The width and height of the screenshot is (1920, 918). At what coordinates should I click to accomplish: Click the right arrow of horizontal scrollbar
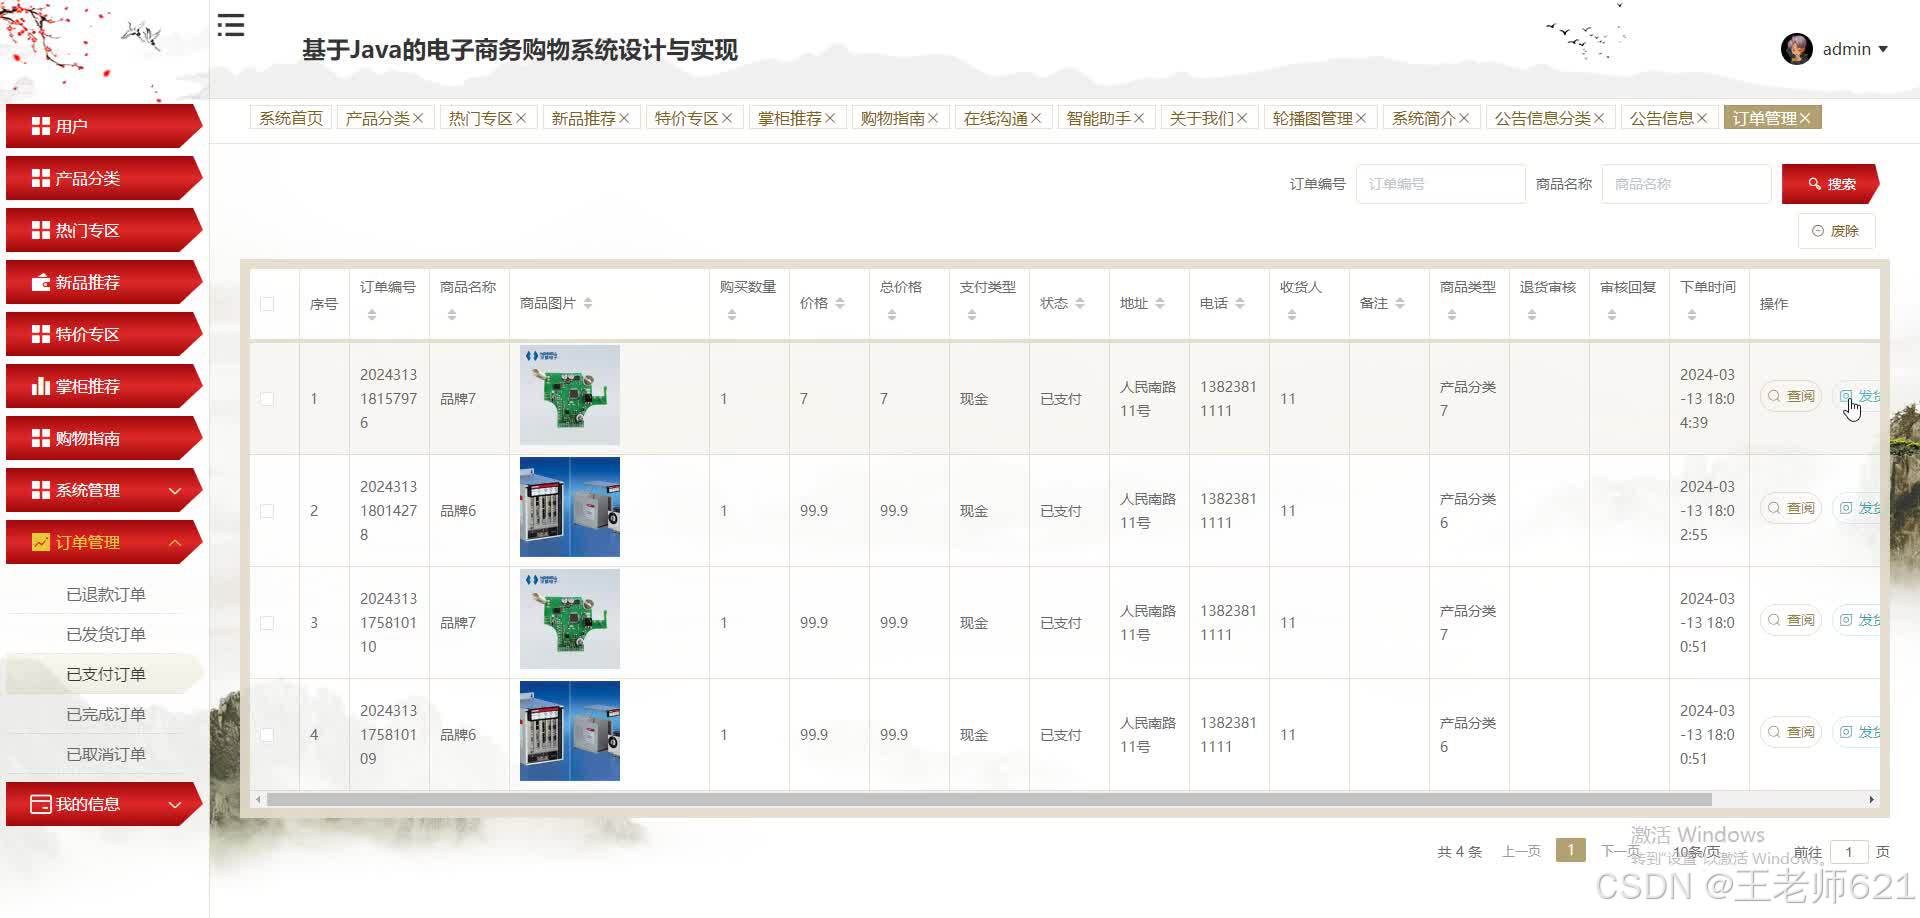coord(1871,799)
